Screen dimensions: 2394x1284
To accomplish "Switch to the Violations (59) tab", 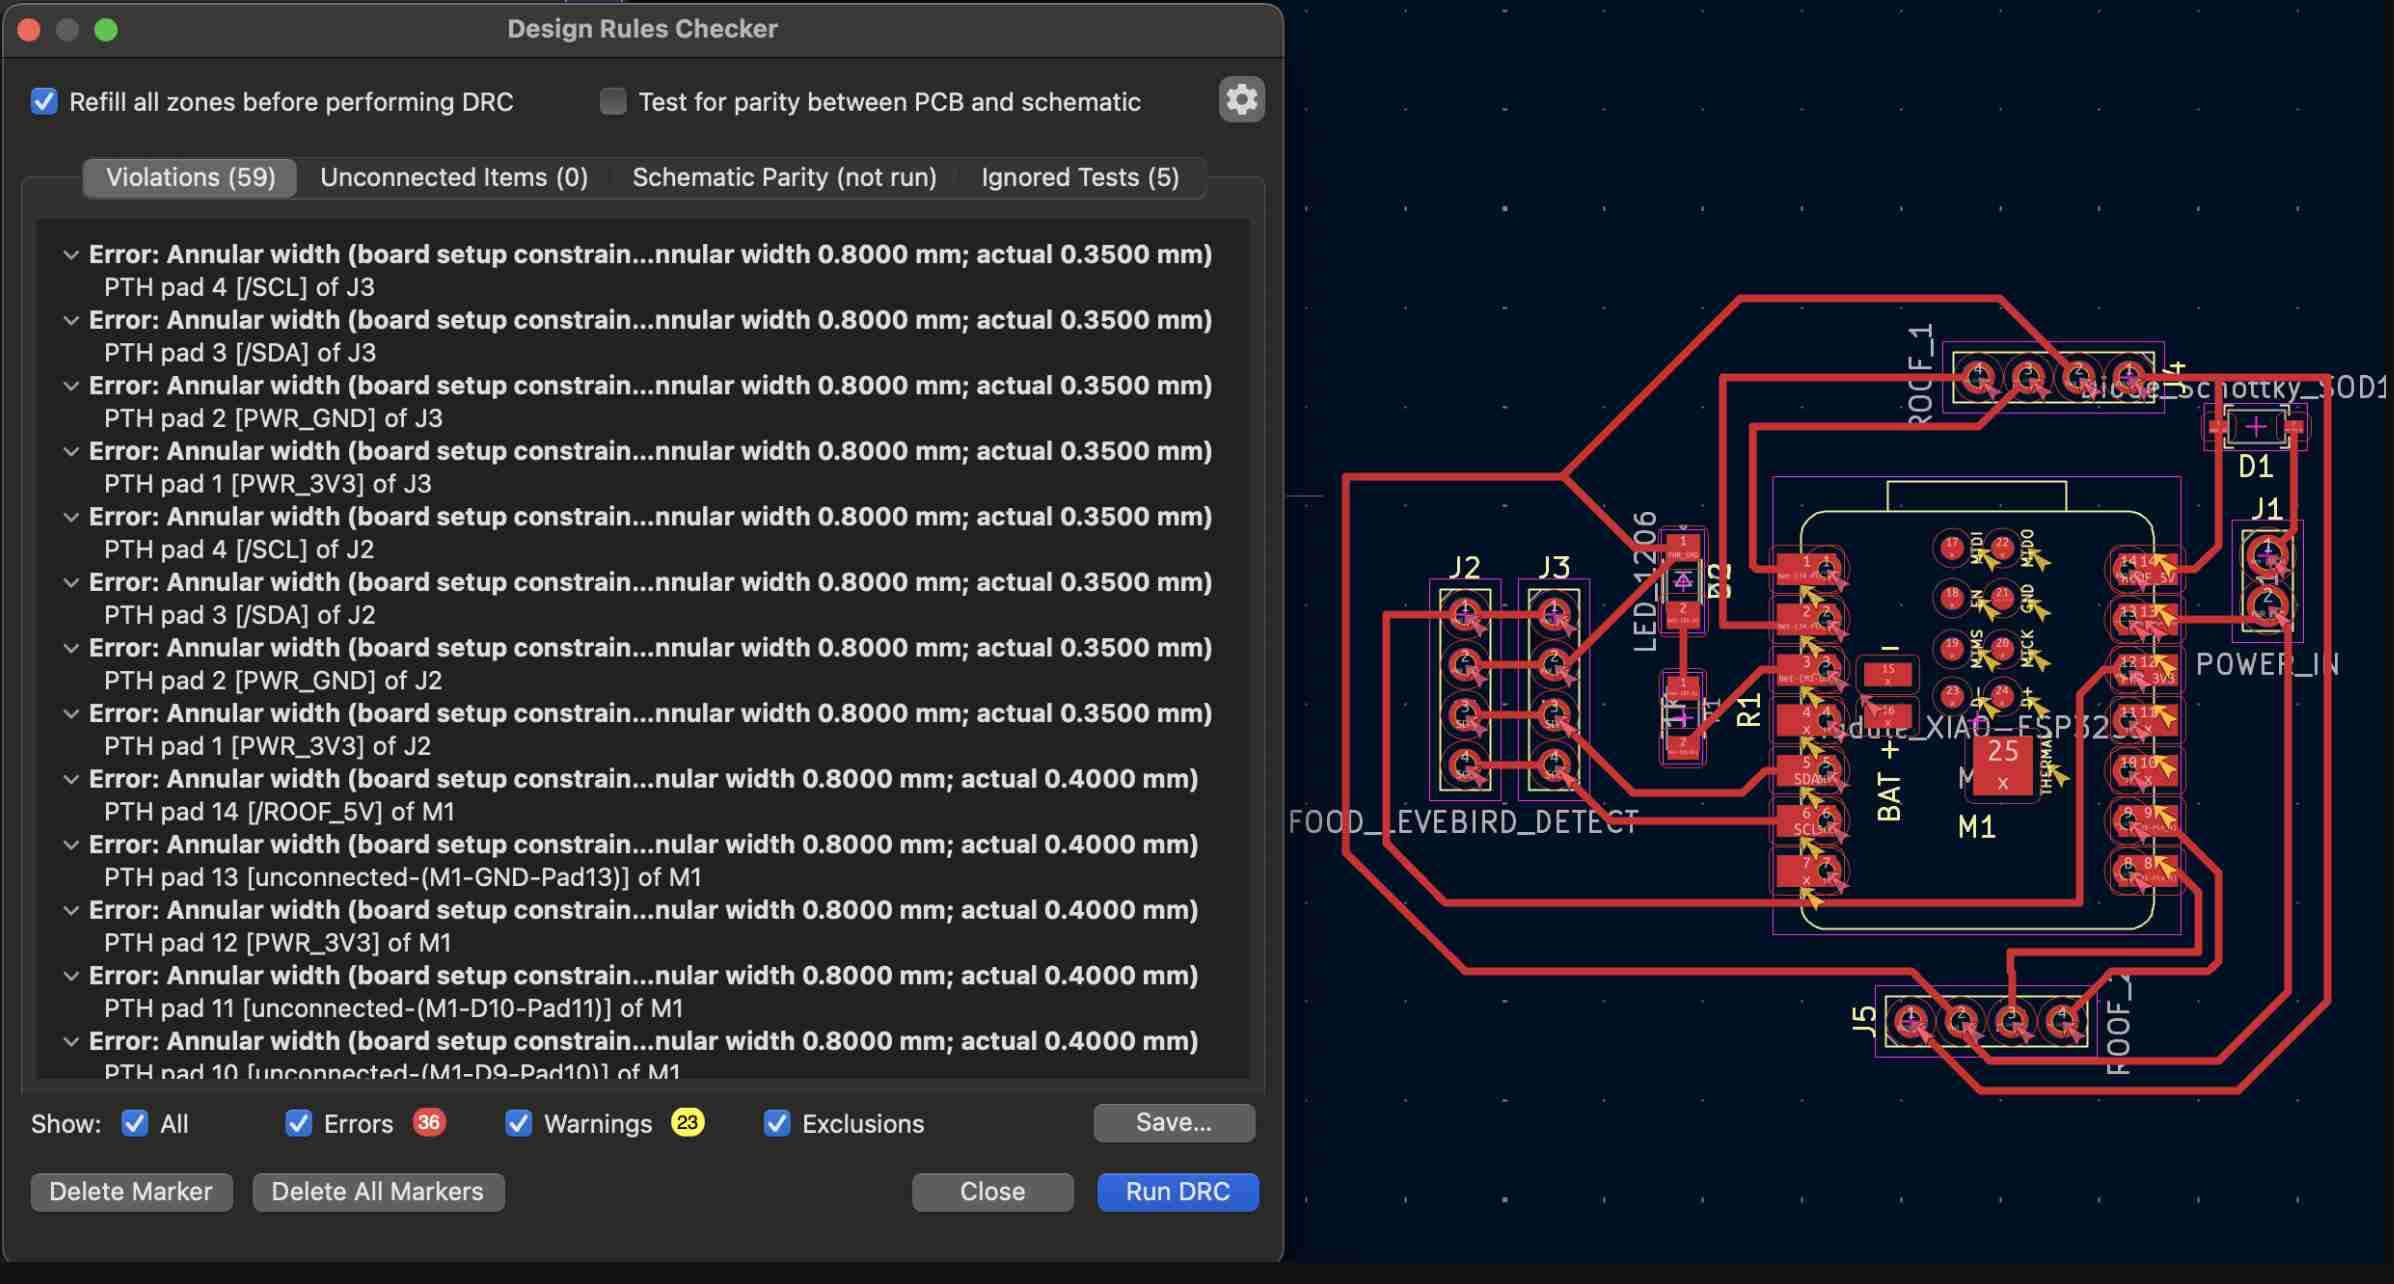I will tap(190, 178).
